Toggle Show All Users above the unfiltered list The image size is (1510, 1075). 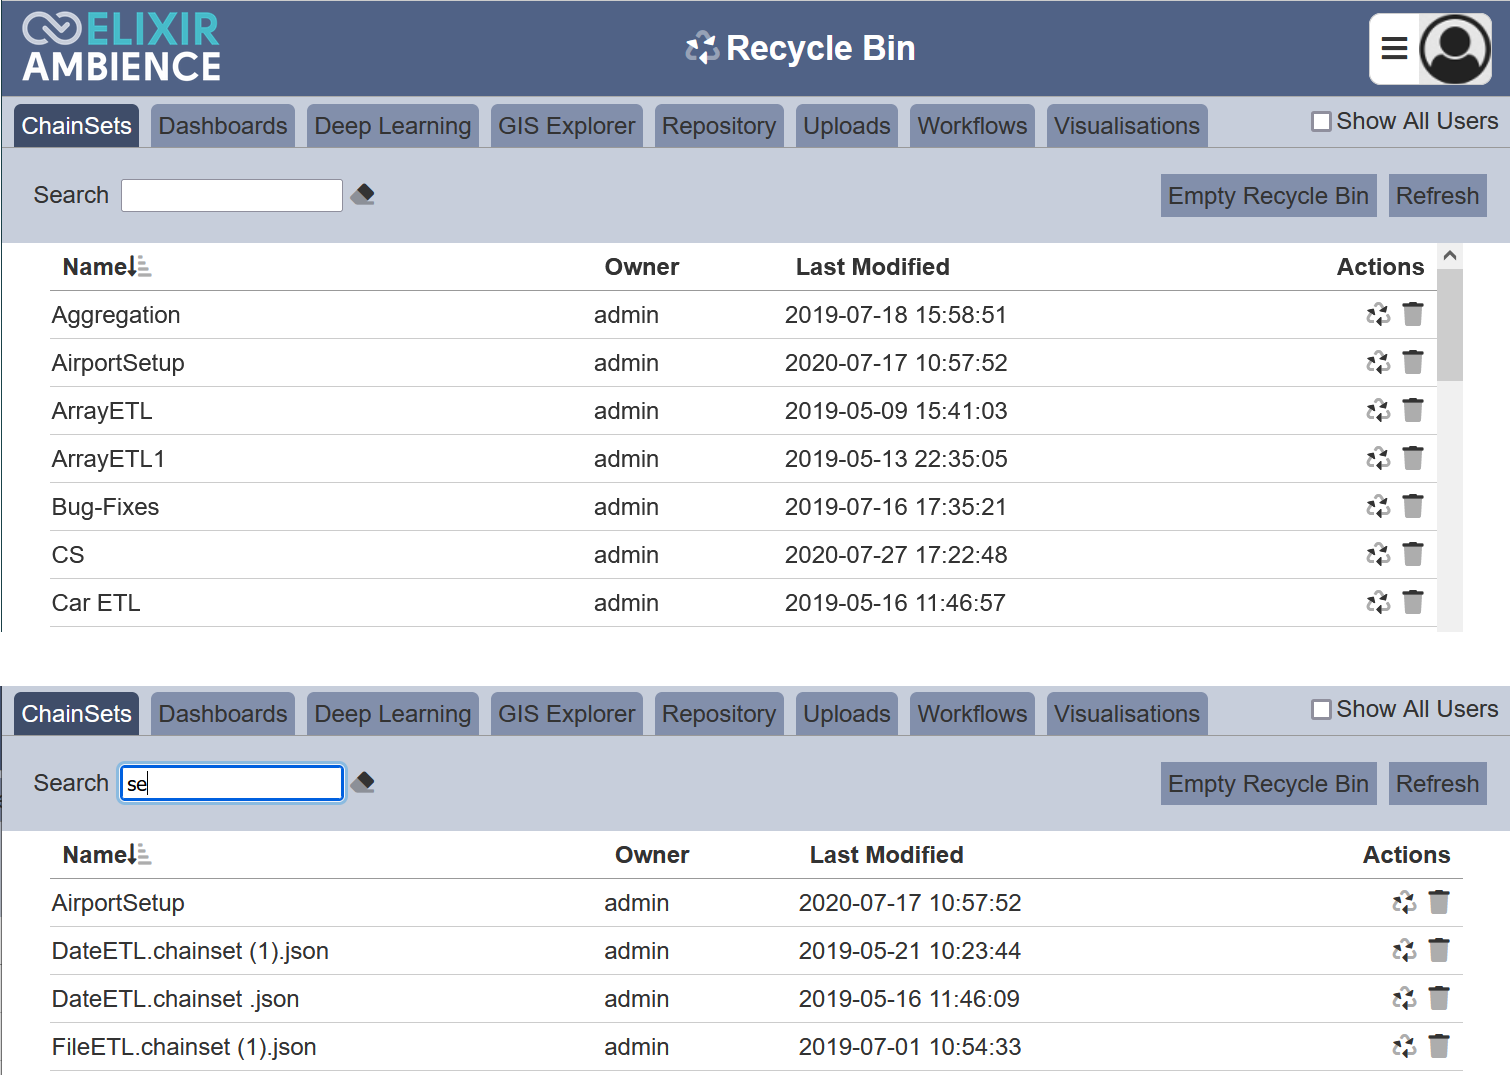pos(1321,121)
